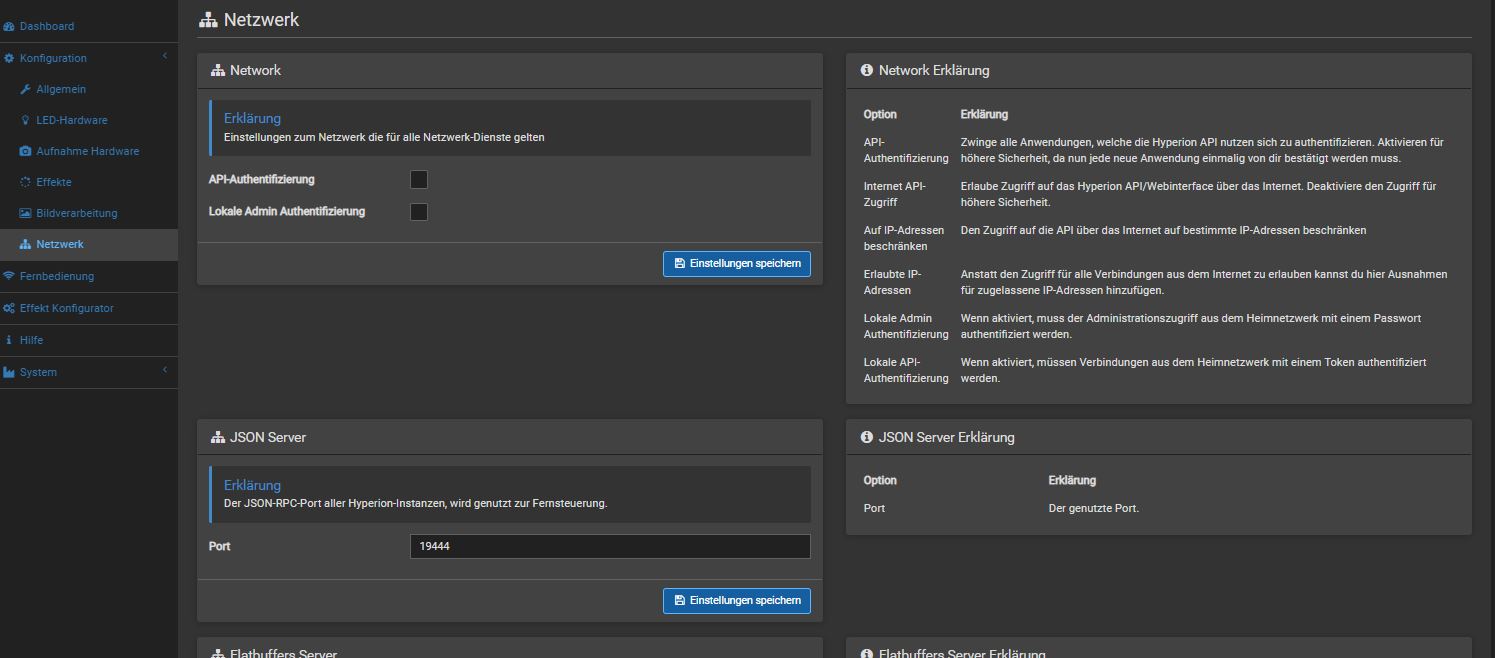Click 'Erlaubte IP-Adressen' option text
Screen dimensions: 1495x658
pos(893,282)
